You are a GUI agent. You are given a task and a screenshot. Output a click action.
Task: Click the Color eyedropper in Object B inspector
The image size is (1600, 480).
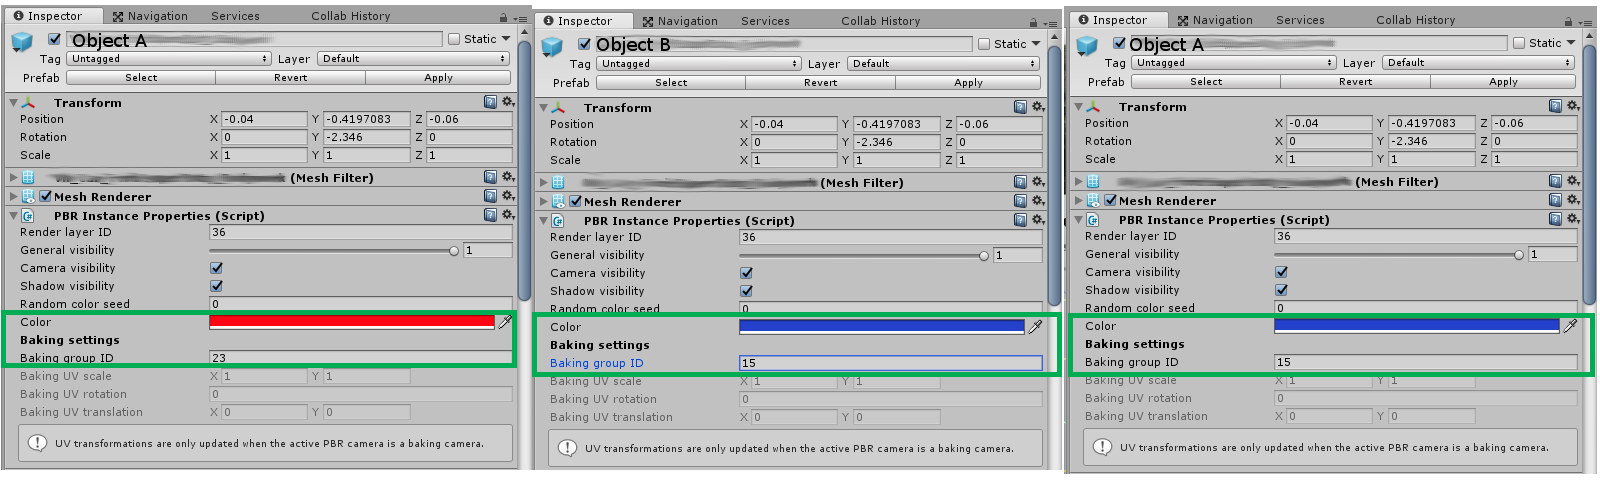pos(1035,327)
